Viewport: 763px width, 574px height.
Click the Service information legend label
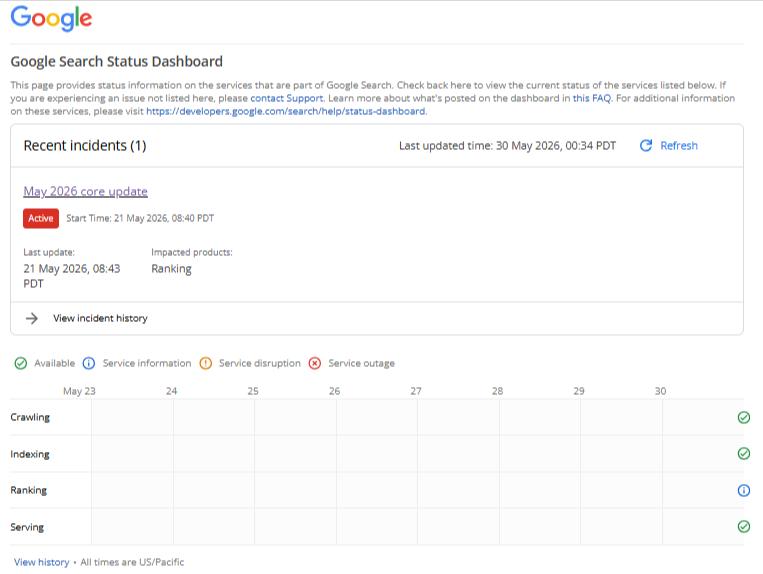pyautogui.click(x=147, y=363)
